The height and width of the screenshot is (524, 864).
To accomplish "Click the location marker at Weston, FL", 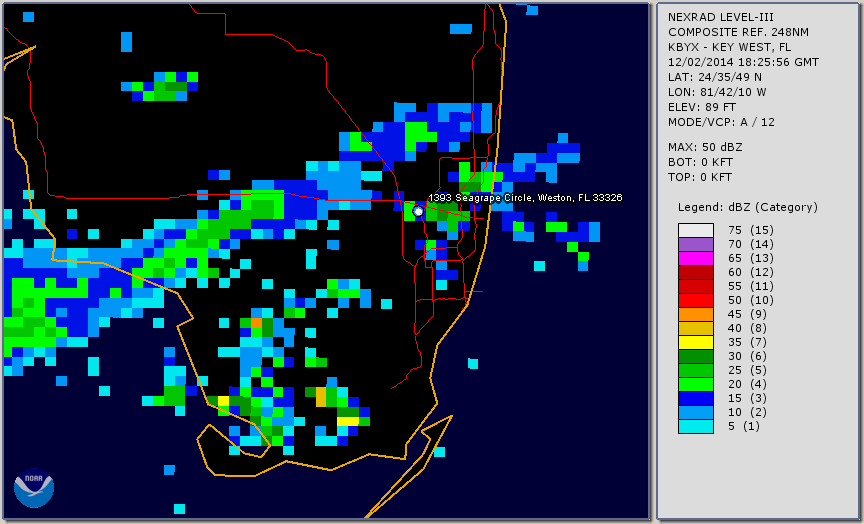I will coord(418,211).
